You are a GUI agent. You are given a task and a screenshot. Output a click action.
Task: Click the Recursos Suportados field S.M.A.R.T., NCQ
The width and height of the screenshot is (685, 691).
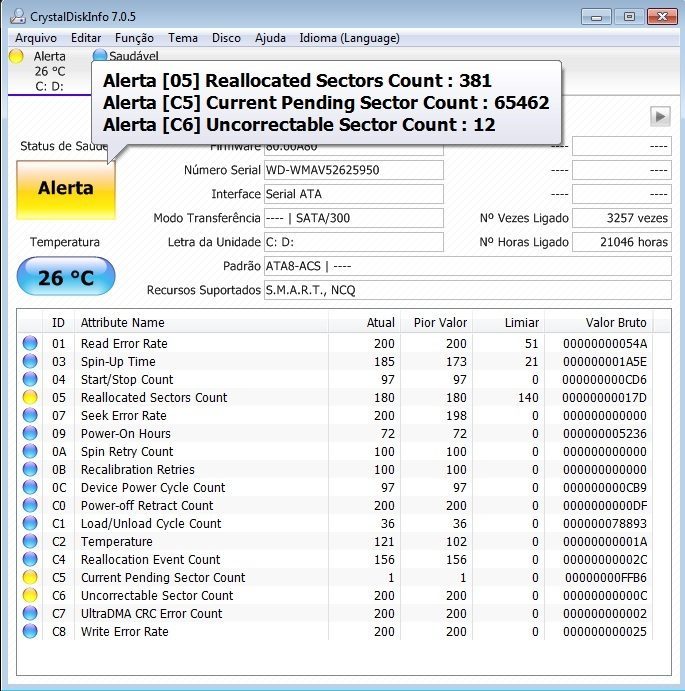tap(468, 290)
